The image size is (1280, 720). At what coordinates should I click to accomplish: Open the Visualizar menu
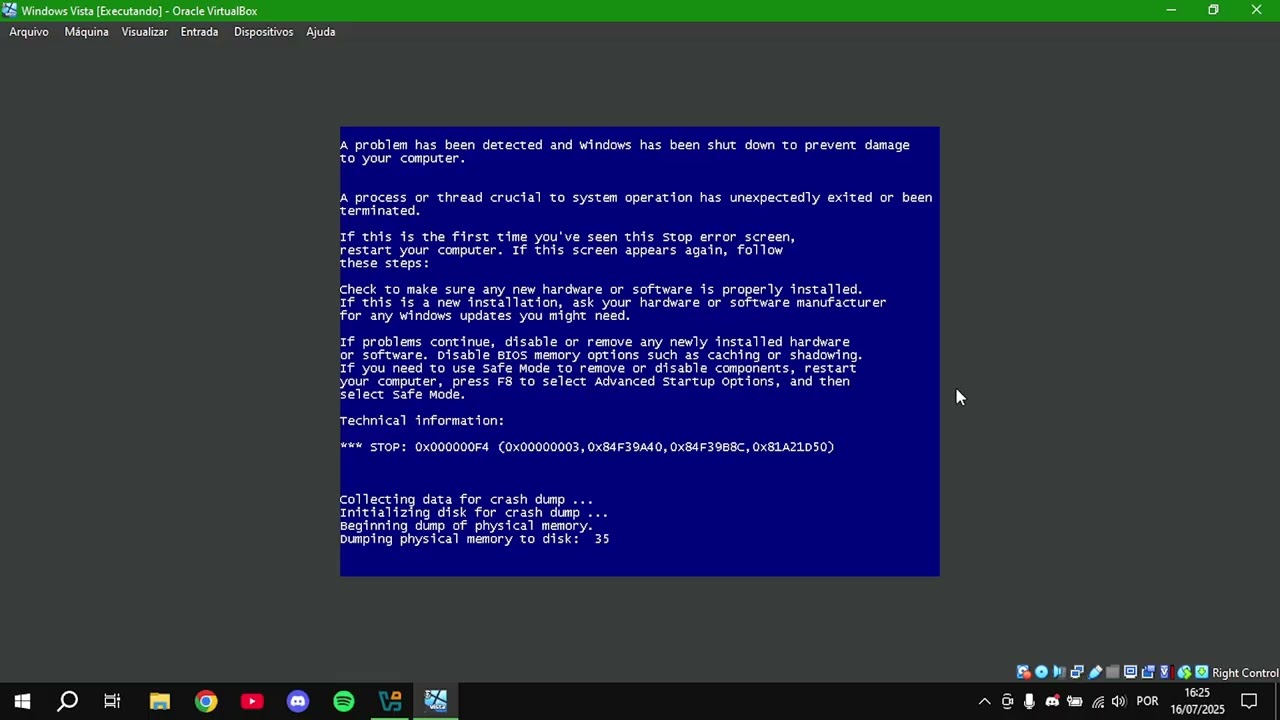pyautogui.click(x=145, y=32)
